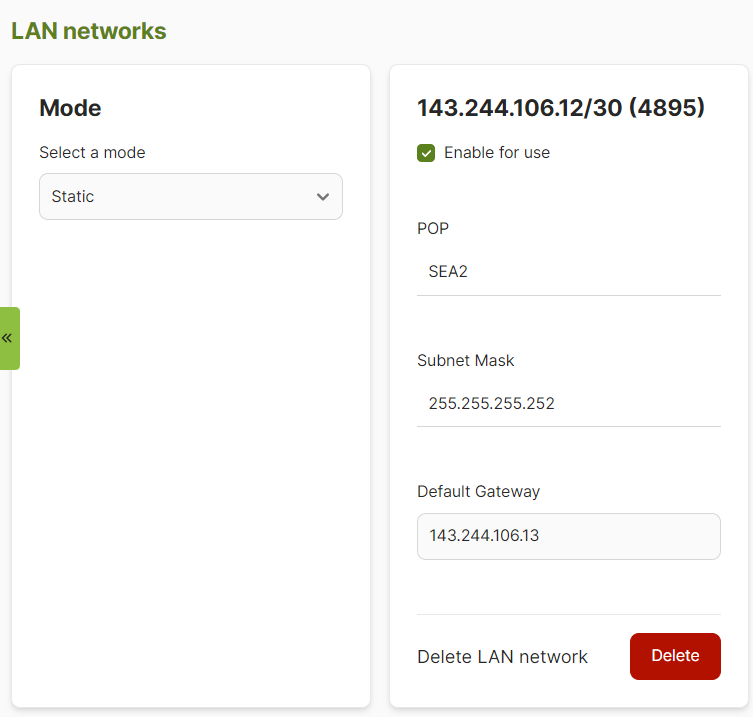
Task: Click the Default Gateway label
Action: 478,491
